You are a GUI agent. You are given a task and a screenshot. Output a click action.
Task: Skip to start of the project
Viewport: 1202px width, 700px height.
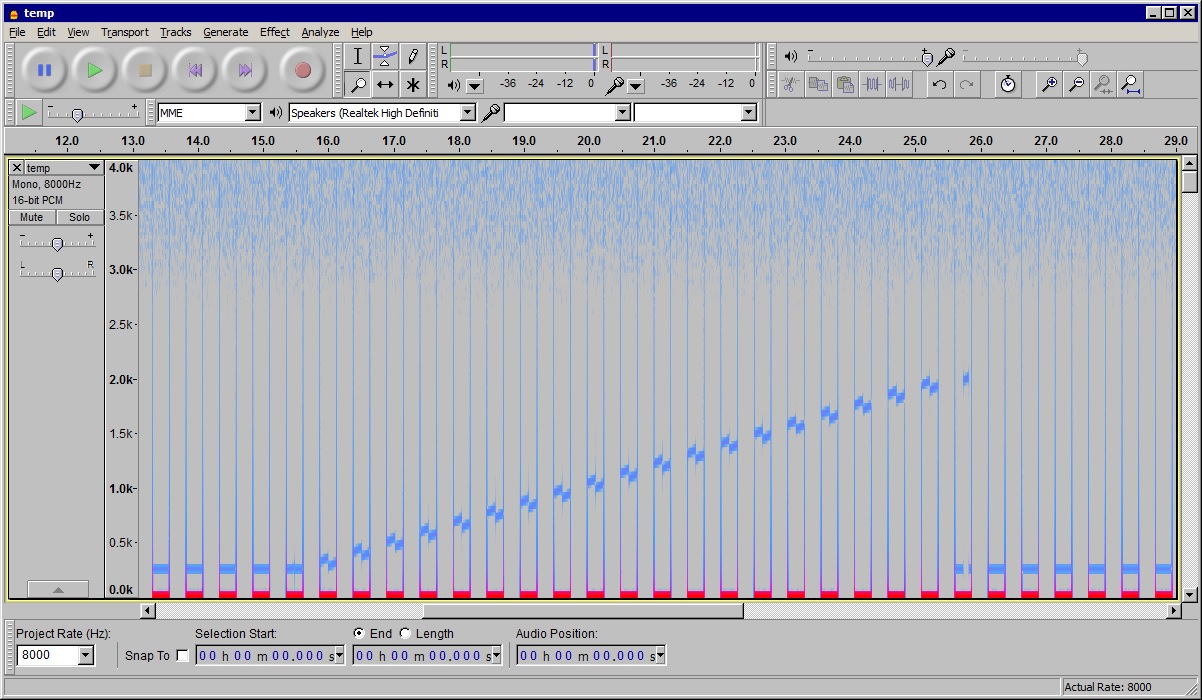pos(195,70)
